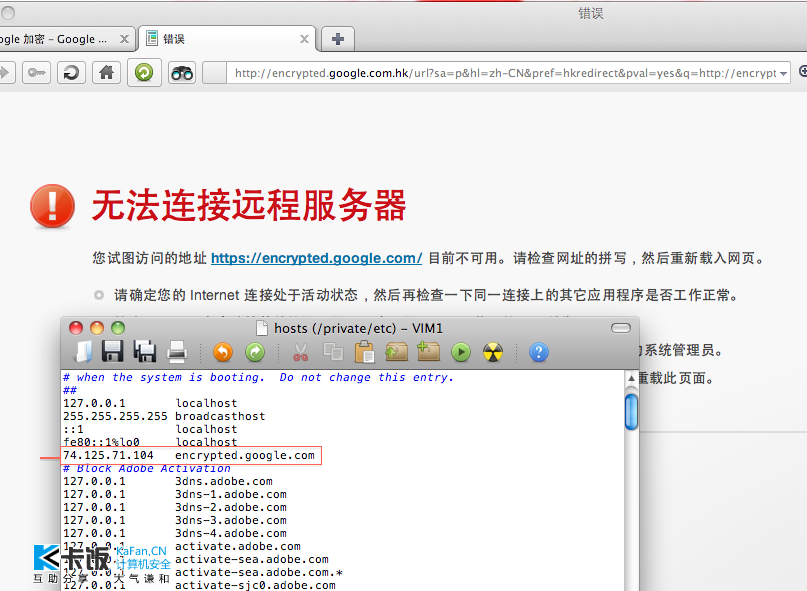Click the 255.255.255.255 broadcasthost line
This screenshot has height=591, width=807.
(164, 416)
